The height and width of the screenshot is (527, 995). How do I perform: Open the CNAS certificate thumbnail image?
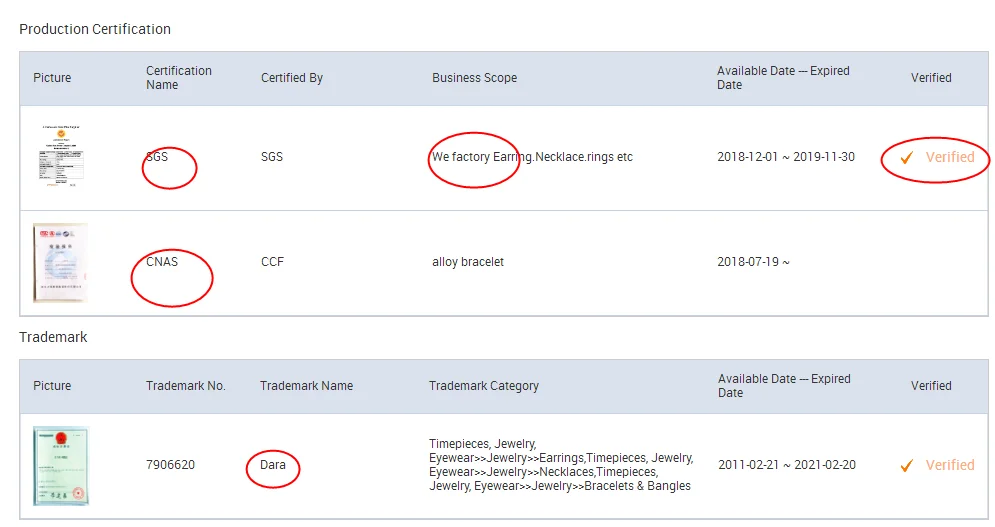60,263
